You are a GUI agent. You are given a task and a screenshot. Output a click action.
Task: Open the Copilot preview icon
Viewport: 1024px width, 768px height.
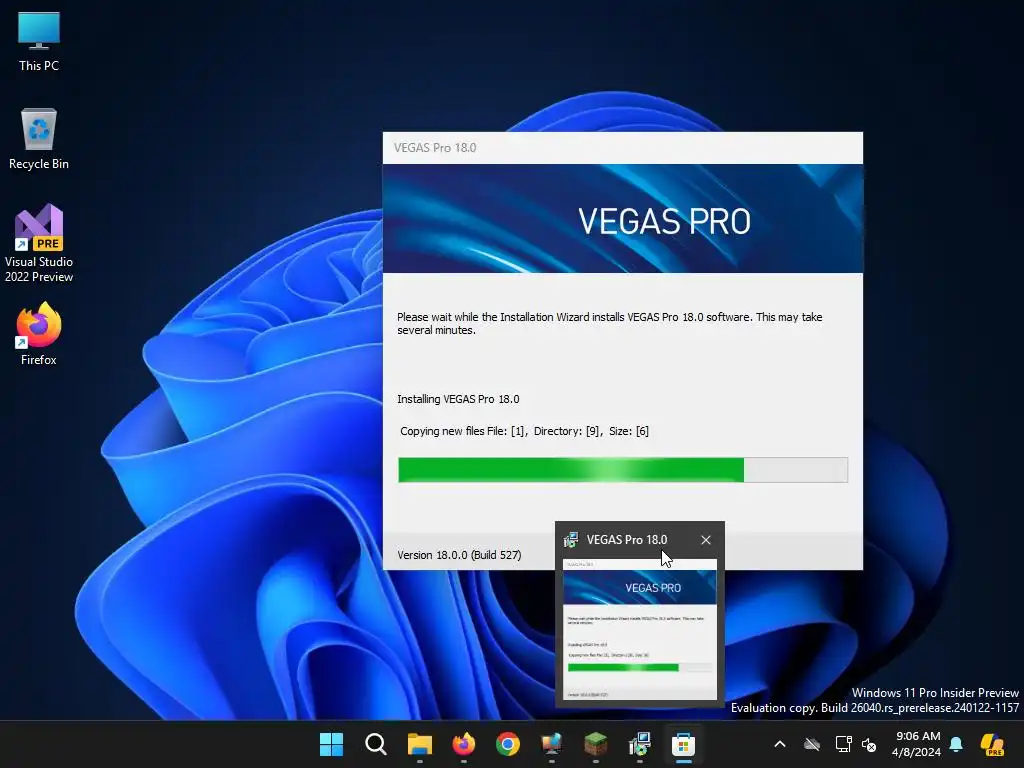[992, 744]
